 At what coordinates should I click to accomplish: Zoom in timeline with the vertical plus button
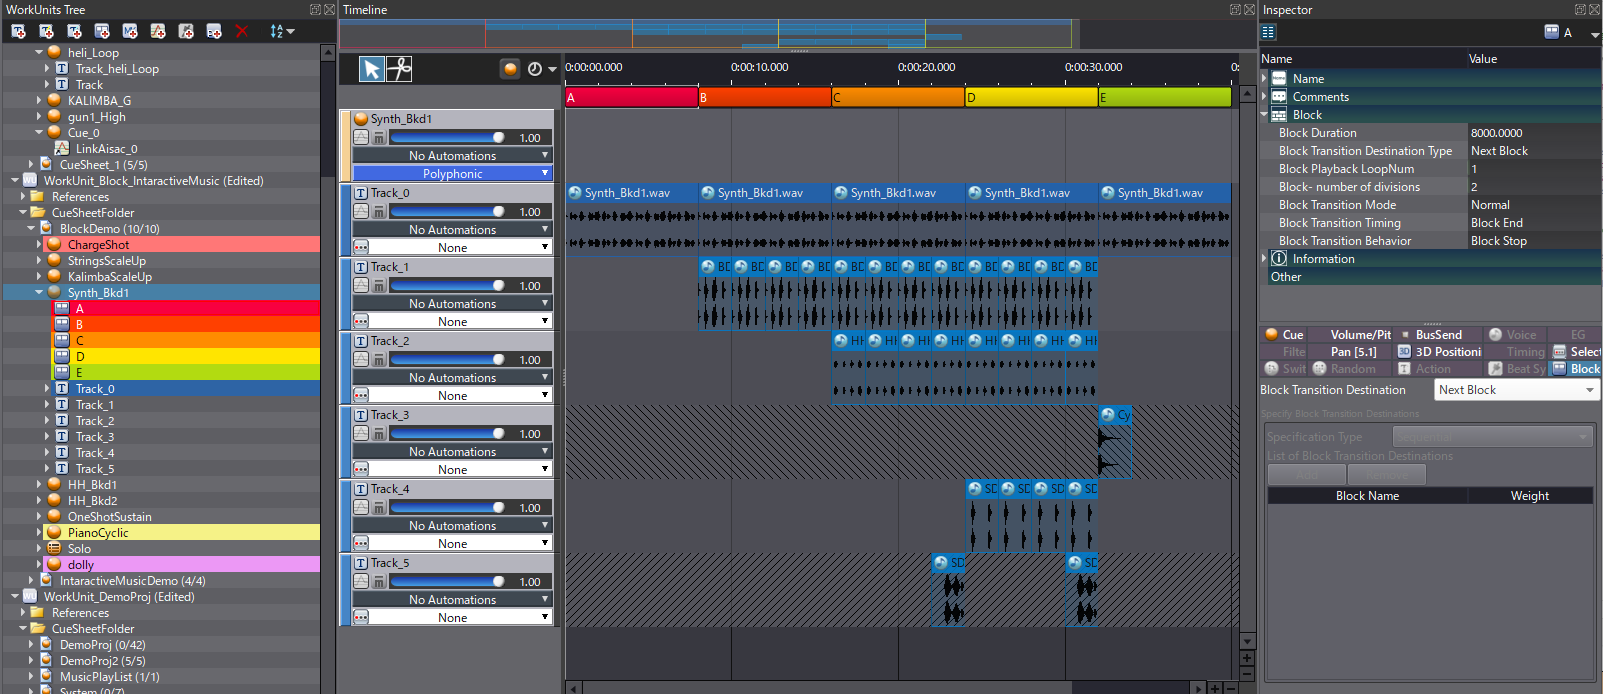tap(1247, 659)
